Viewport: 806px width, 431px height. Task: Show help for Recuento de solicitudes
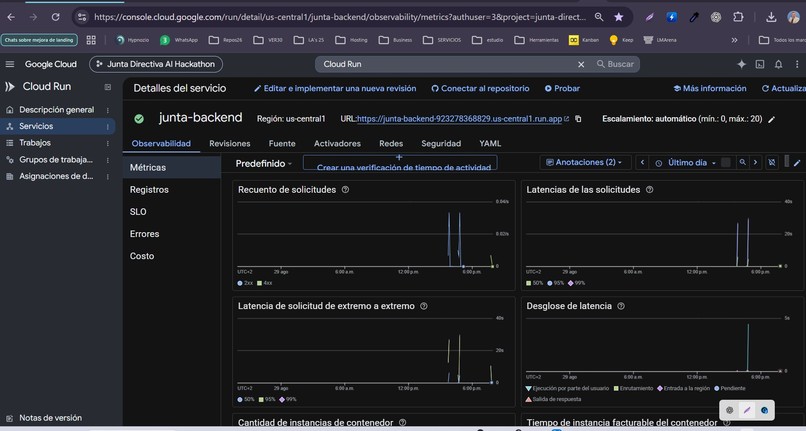(345, 190)
